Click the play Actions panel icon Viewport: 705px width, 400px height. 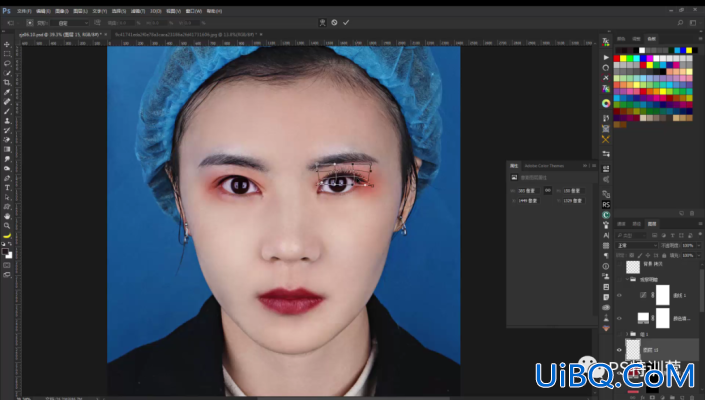point(606,58)
